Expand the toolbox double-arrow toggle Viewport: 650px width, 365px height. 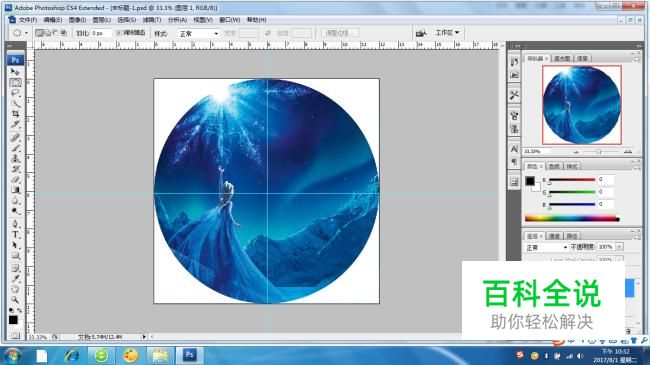point(10,46)
